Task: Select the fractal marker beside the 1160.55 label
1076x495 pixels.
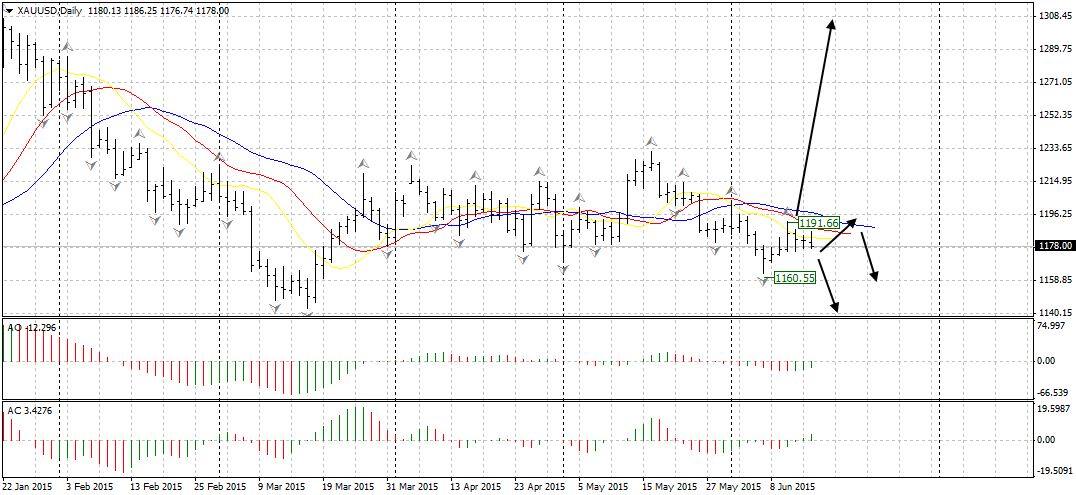Action: (x=764, y=281)
